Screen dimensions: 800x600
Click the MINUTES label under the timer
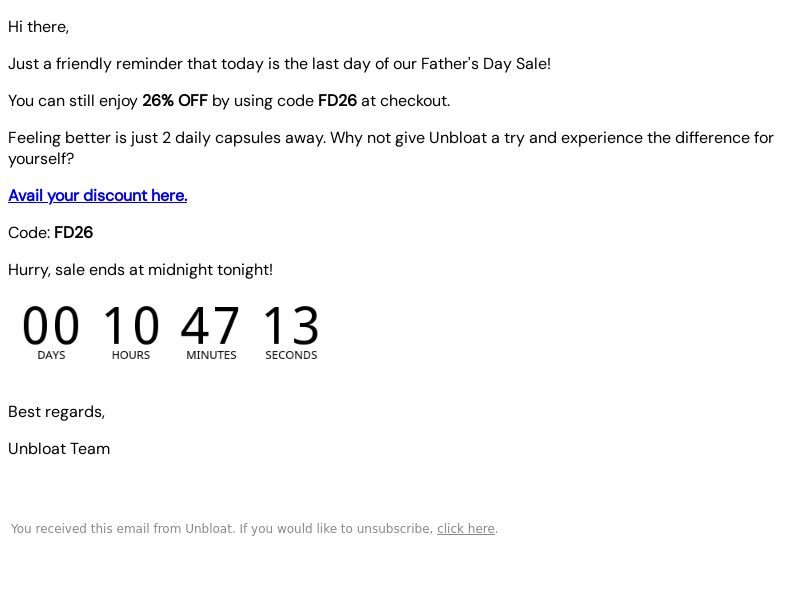211,355
